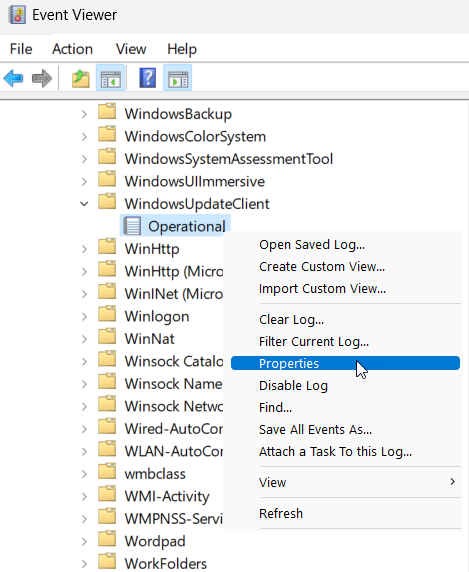Expand the WinNat tree node

pos(84,339)
